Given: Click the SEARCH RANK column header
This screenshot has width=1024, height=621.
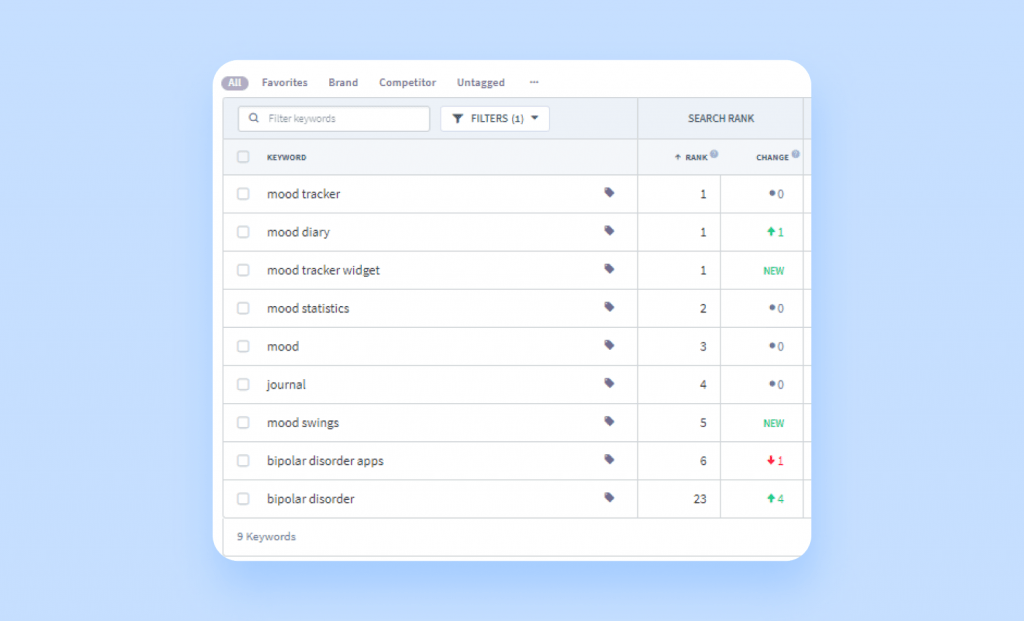Looking at the screenshot, I should 720,118.
